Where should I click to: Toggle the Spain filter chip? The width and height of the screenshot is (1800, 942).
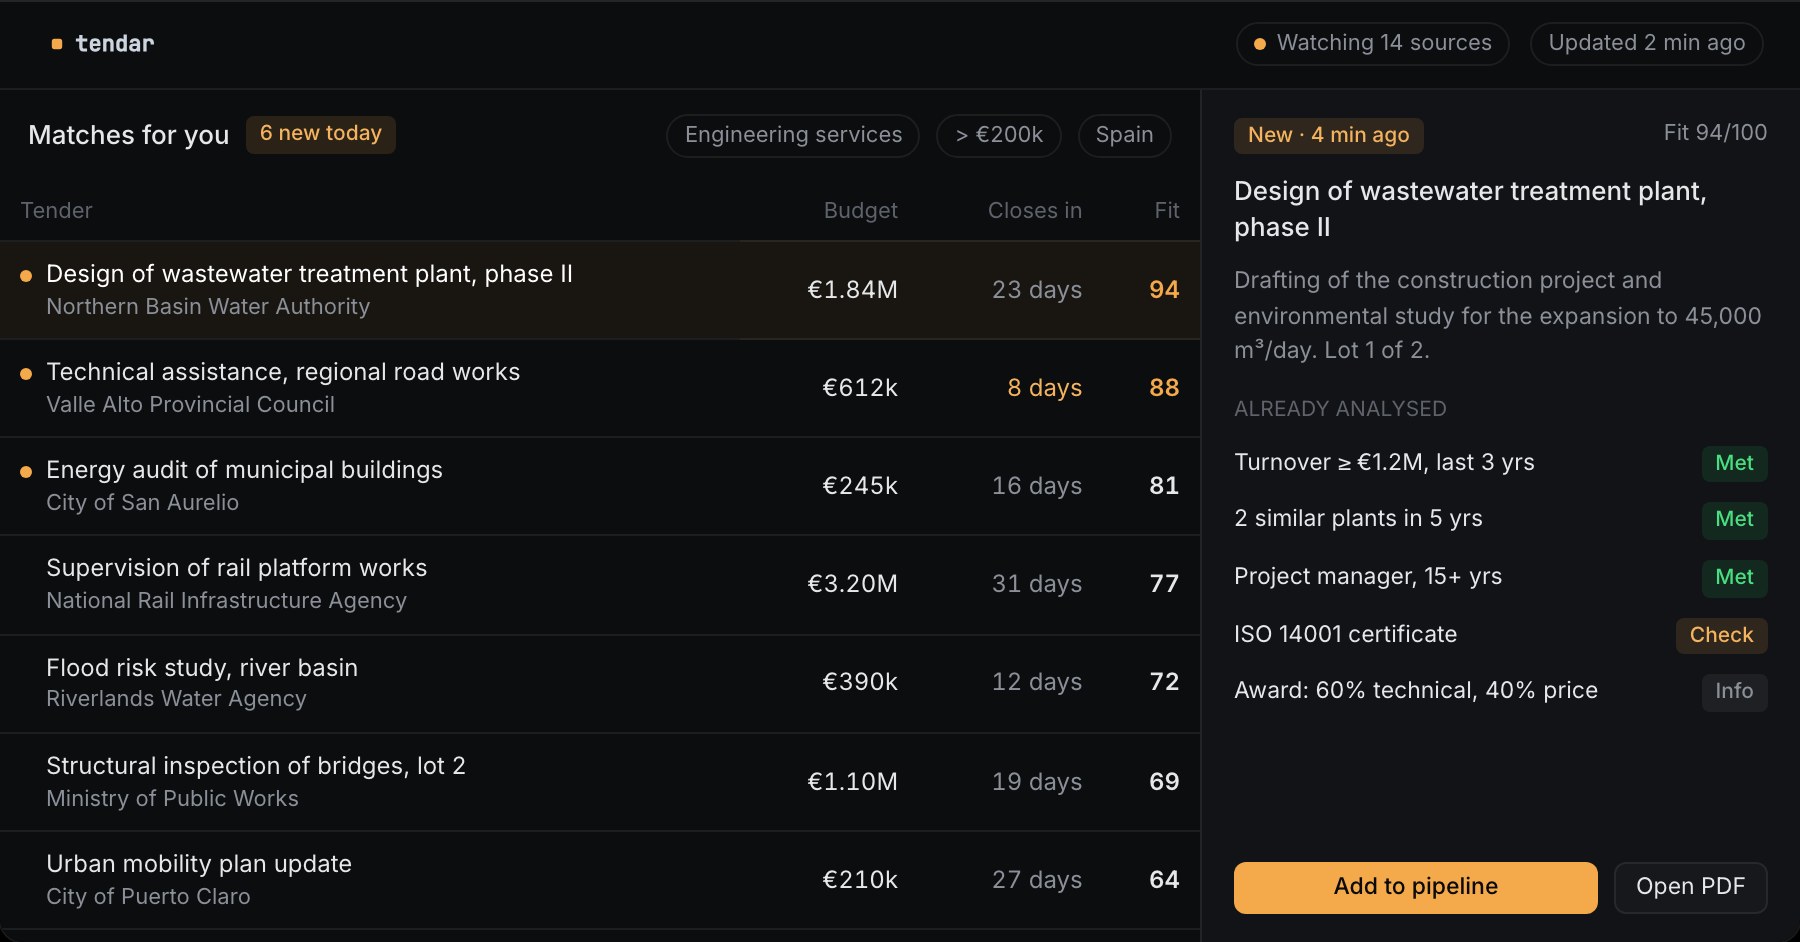(1124, 136)
